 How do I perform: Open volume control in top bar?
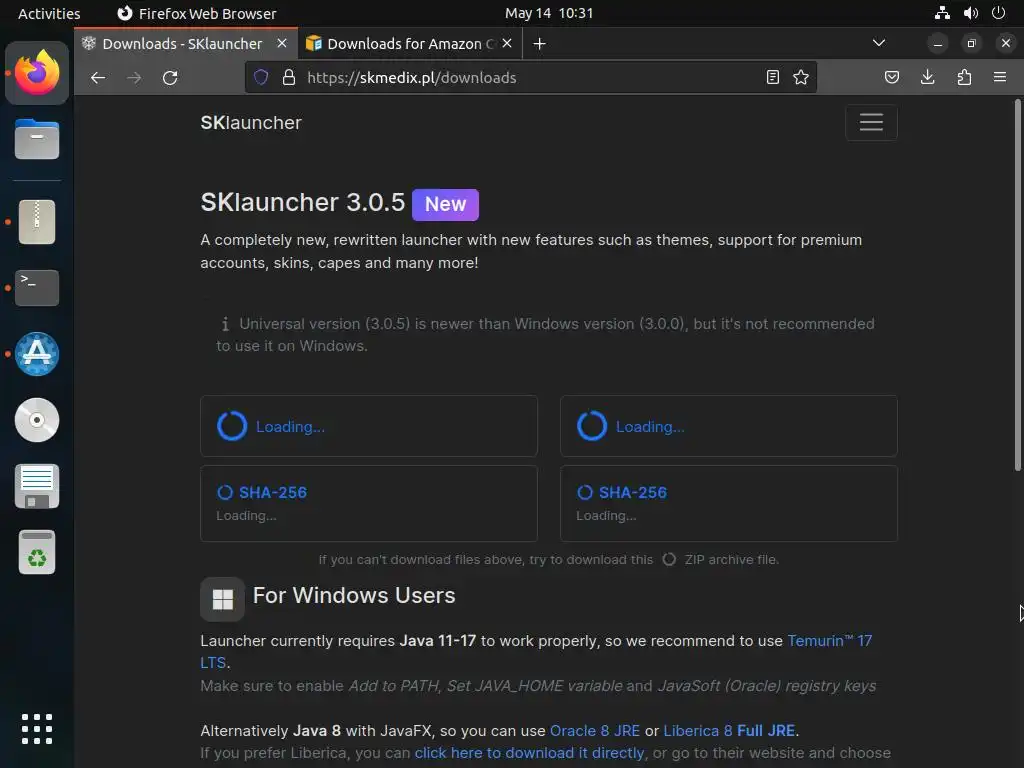pyautogui.click(x=970, y=13)
